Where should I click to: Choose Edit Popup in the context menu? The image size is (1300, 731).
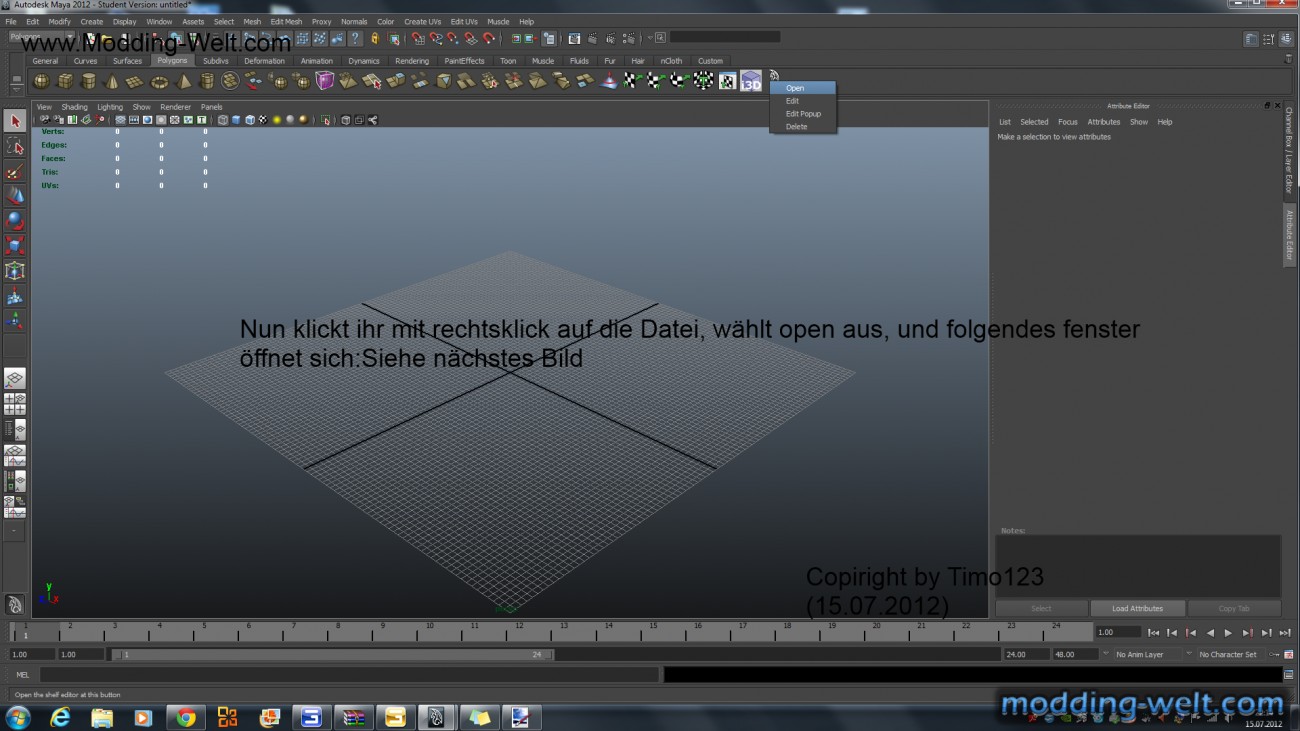pyautogui.click(x=803, y=114)
